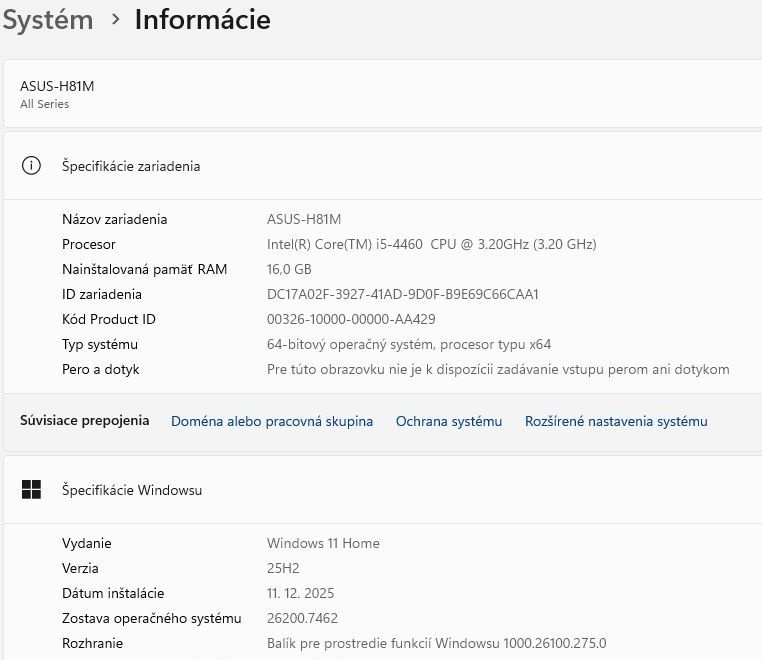The image size is (762, 660).
Task: Click the Procesor label
Action: click(x=89, y=244)
